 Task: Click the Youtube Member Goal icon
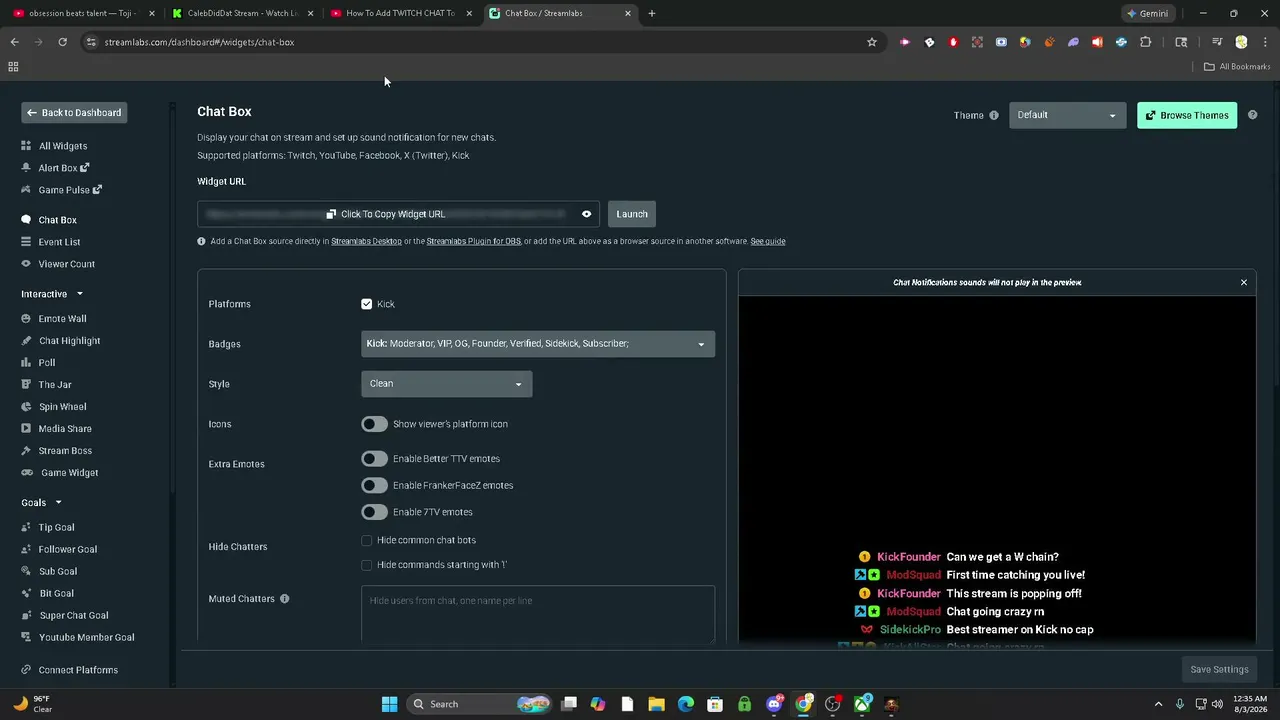pos(26,637)
